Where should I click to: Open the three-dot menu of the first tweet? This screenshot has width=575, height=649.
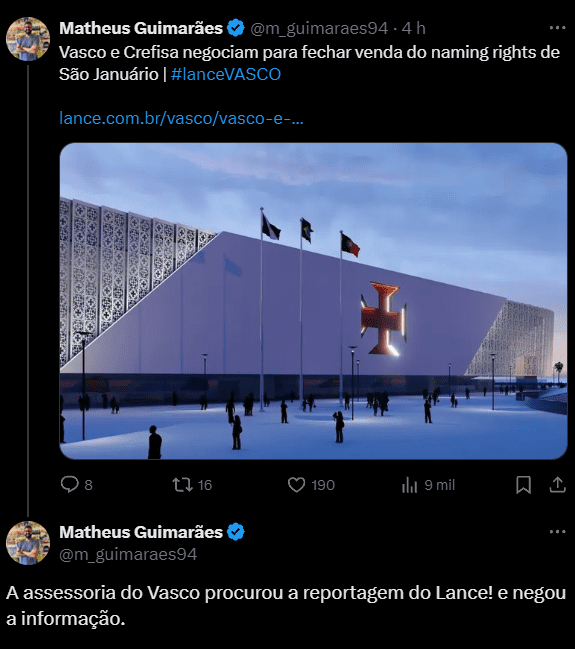557,28
